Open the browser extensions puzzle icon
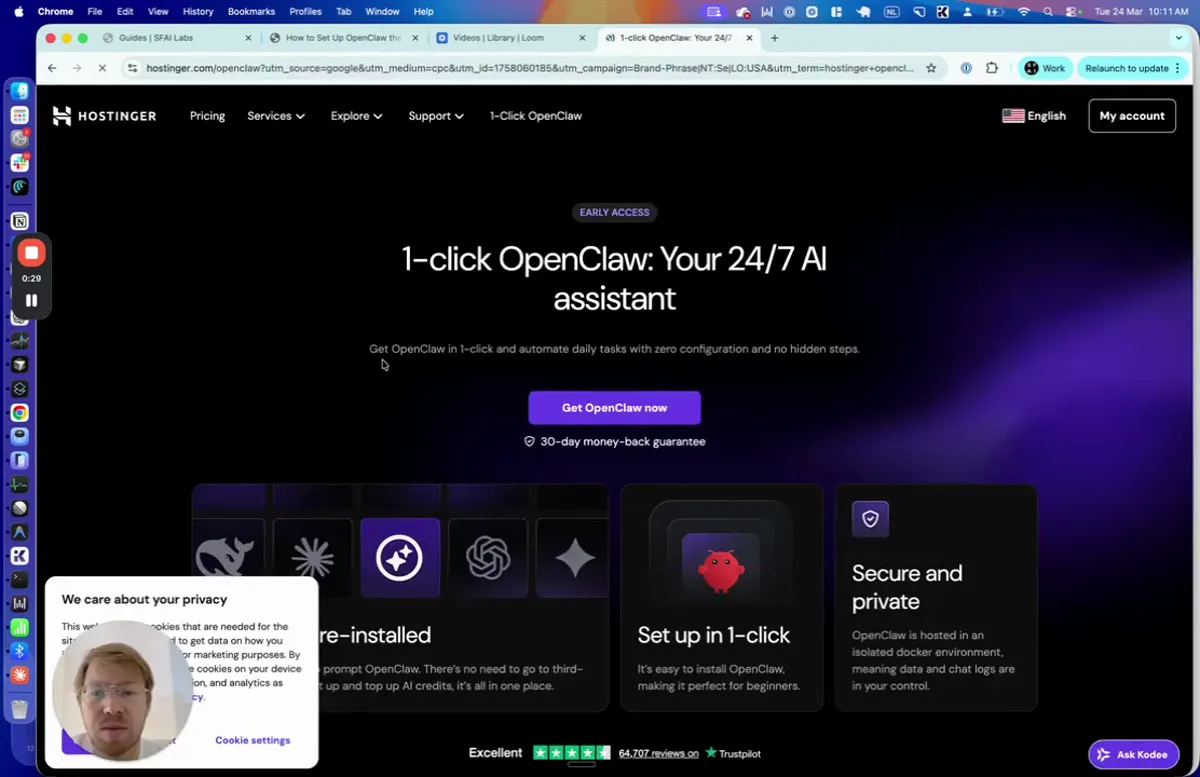The height and width of the screenshot is (777, 1200). [x=991, y=68]
